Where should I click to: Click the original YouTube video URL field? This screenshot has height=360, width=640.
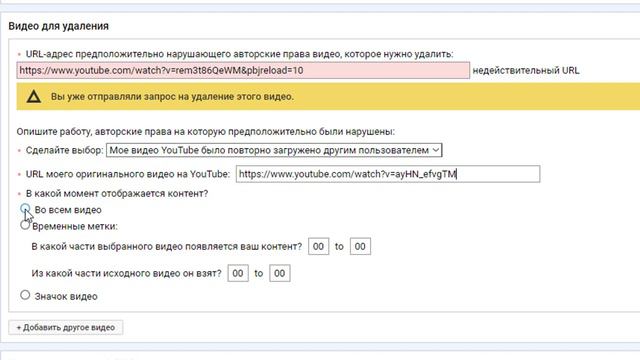pos(388,174)
